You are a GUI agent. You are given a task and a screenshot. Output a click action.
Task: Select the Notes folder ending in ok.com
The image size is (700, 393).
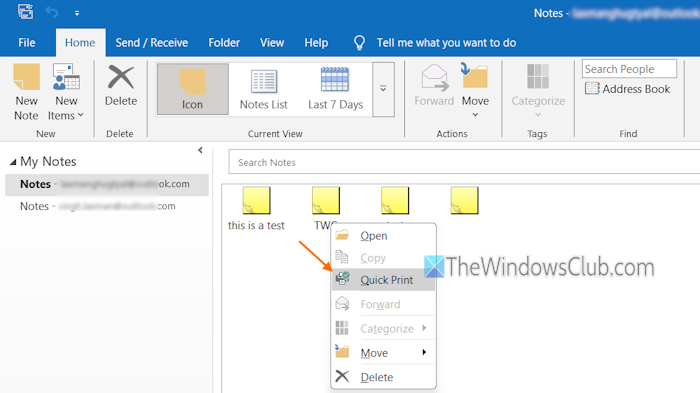(107, 184)
